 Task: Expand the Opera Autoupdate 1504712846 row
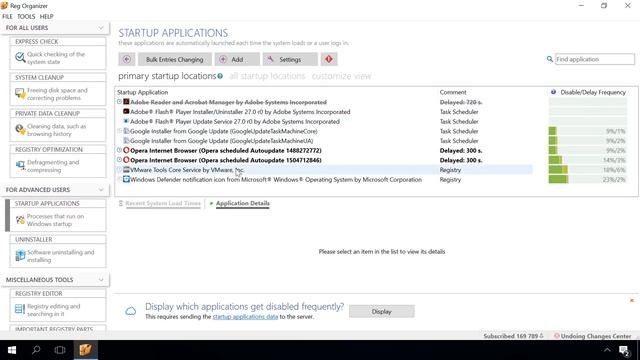tap(119, 160)
